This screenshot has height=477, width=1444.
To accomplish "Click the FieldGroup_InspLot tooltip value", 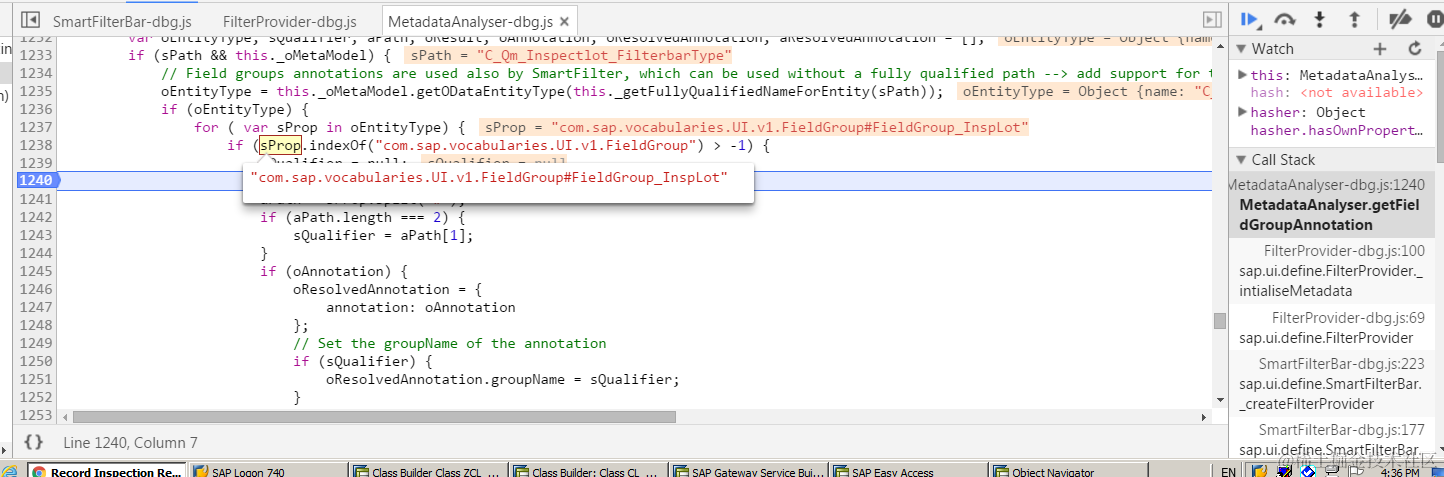I will tap(489, 177).
